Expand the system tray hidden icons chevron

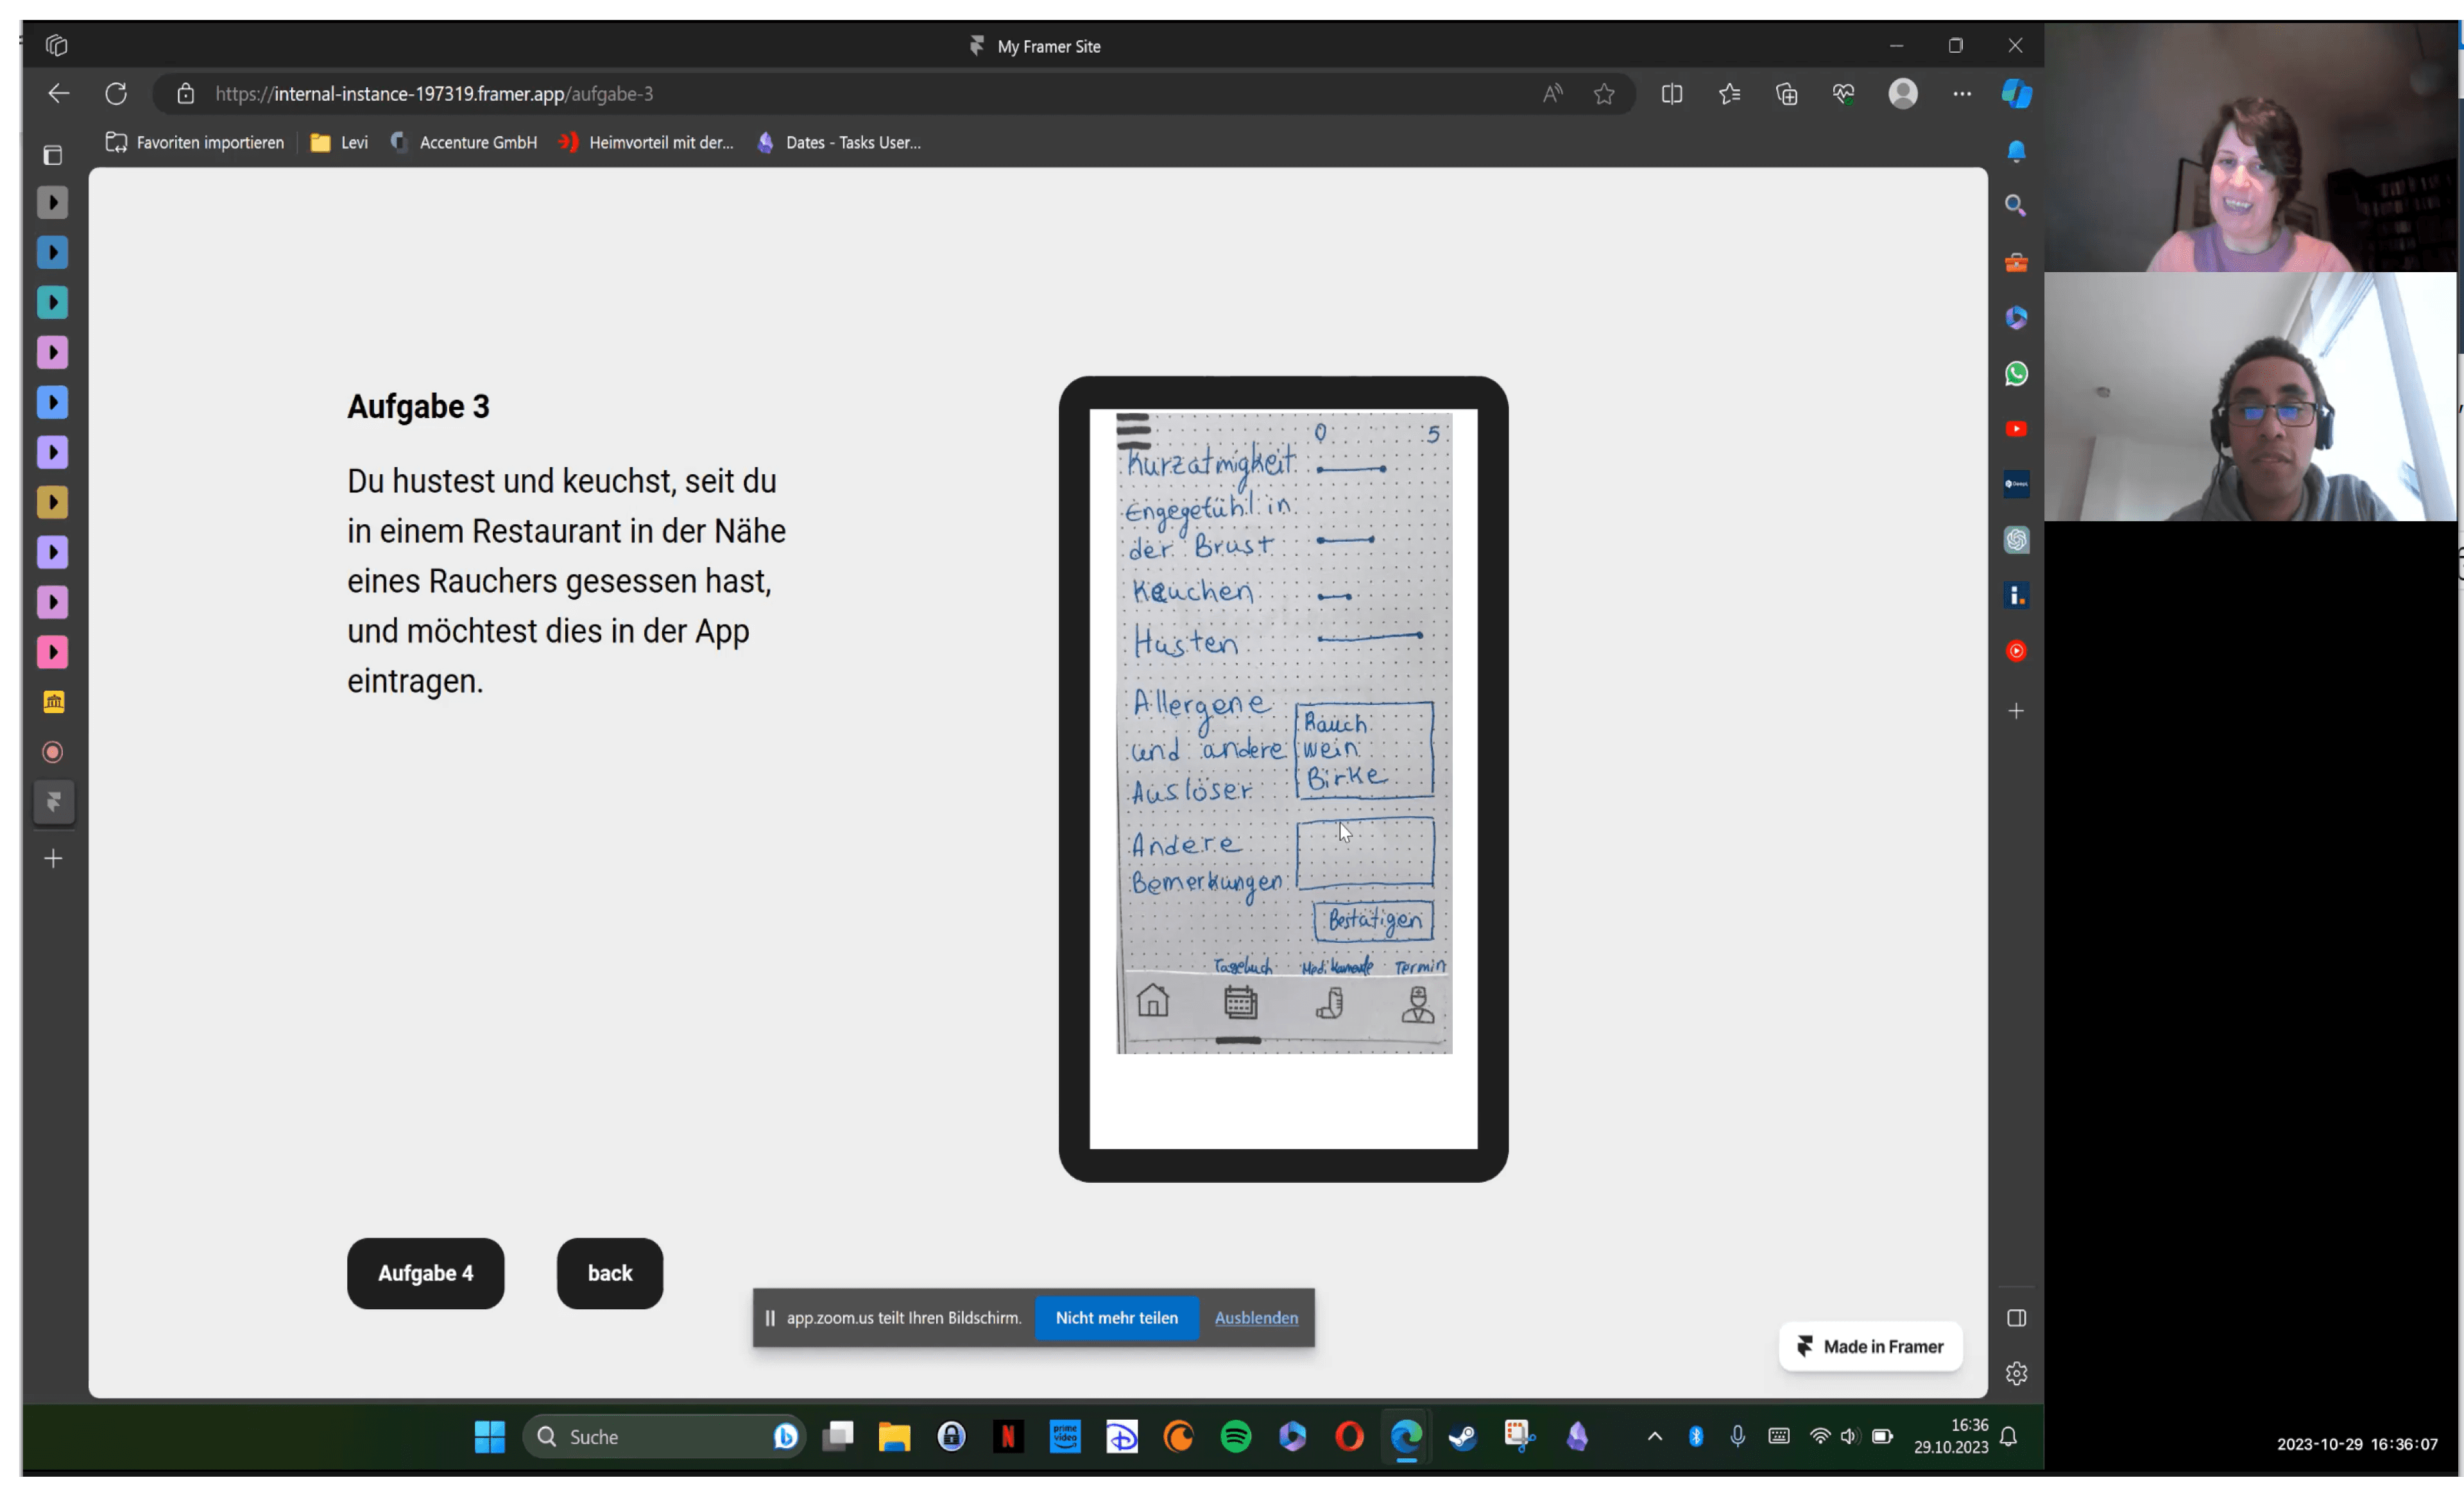1655,1437
